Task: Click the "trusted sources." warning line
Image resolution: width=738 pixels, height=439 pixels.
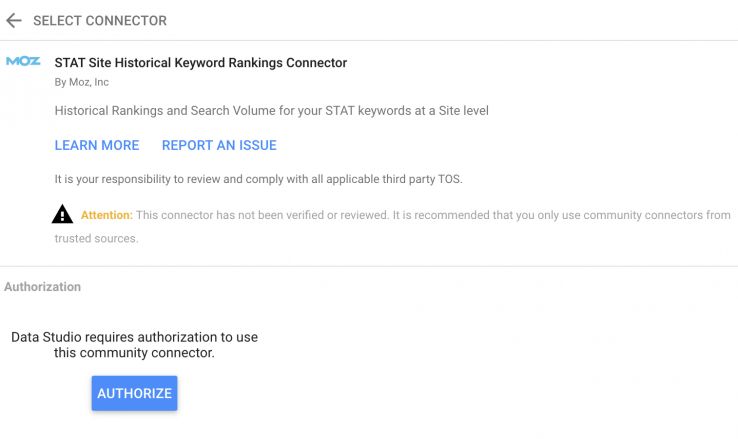Action: click(x=96, y=239)
